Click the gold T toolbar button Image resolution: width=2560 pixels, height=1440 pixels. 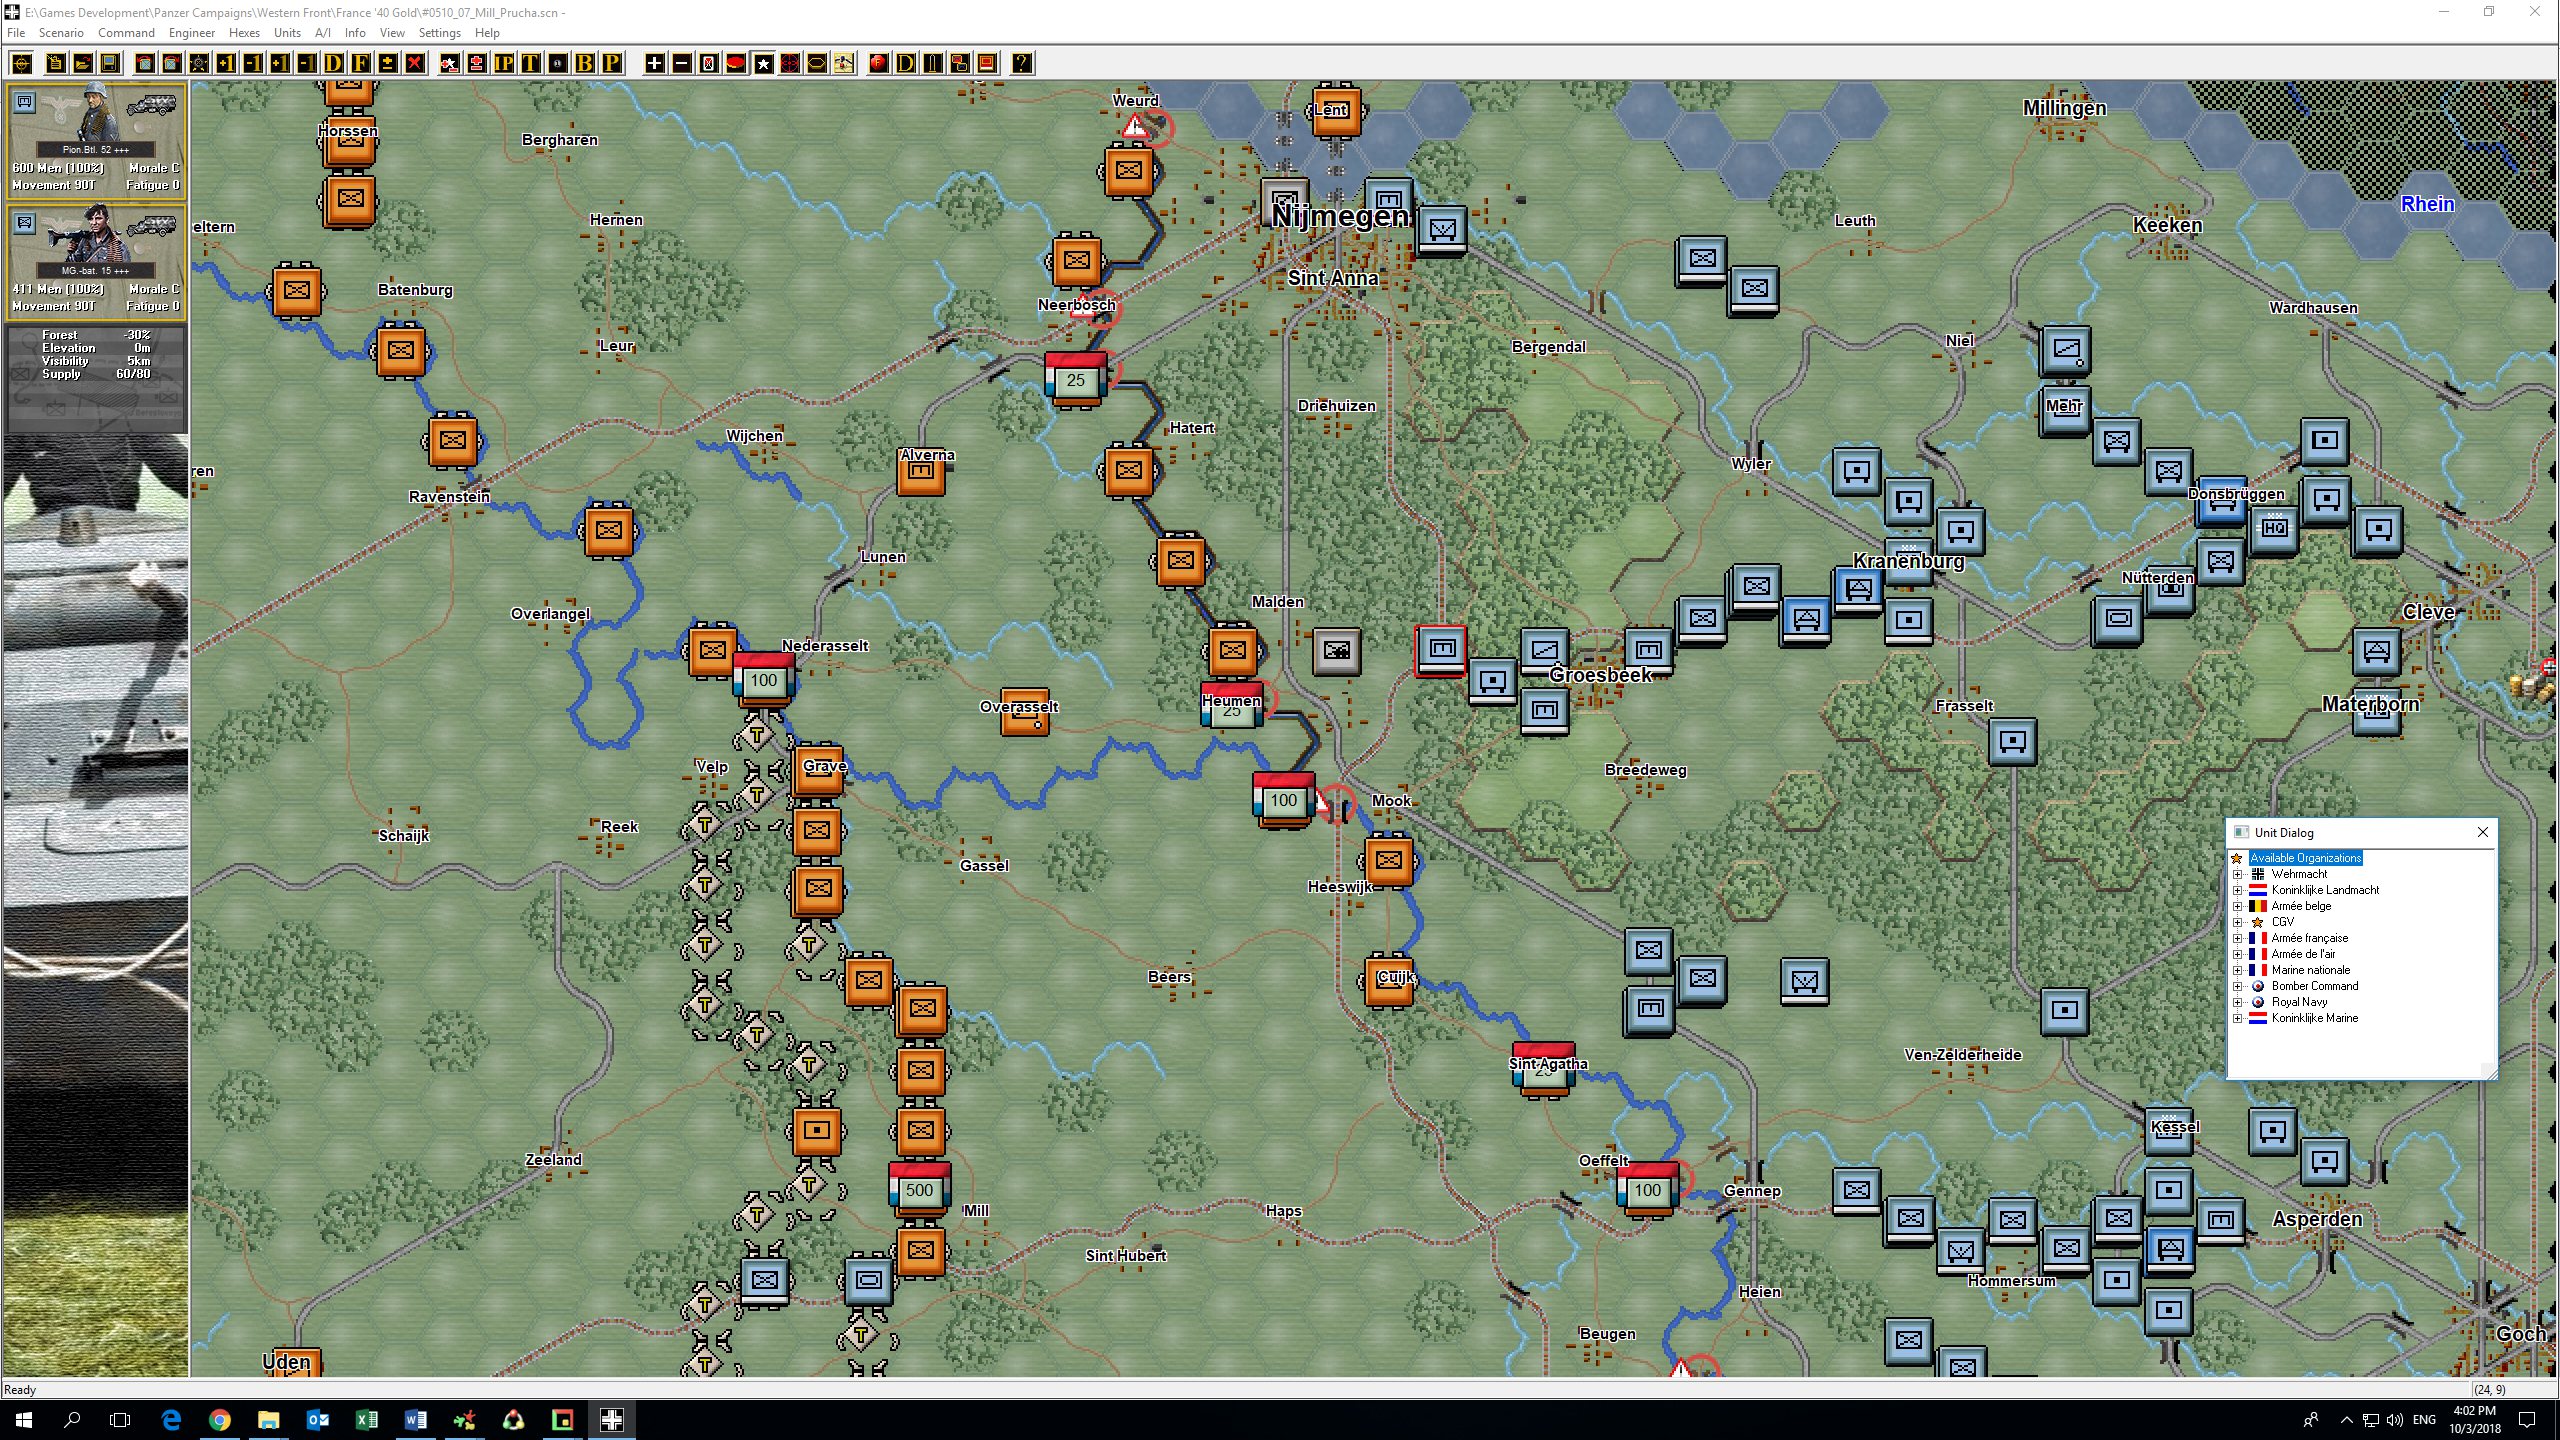530,64
